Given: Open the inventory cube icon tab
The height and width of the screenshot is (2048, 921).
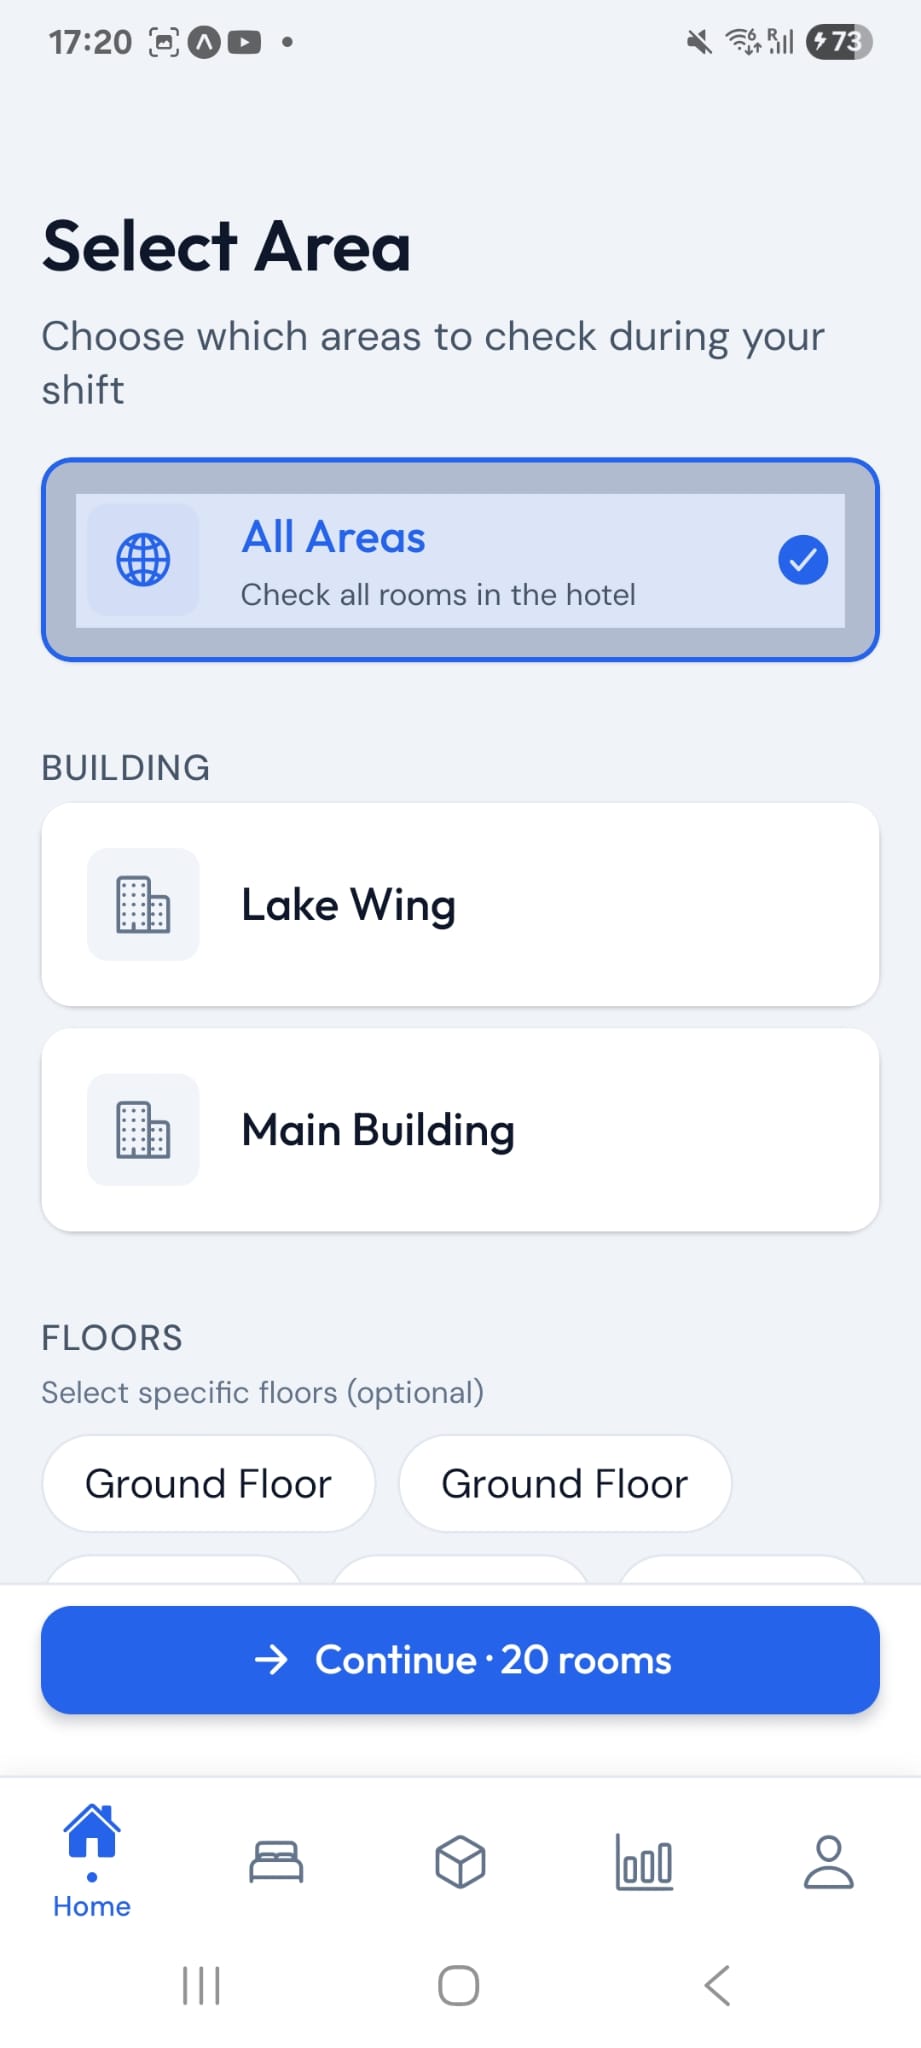Looking at the screenshot, I should pyautogui.click(x=460, y=1862).
